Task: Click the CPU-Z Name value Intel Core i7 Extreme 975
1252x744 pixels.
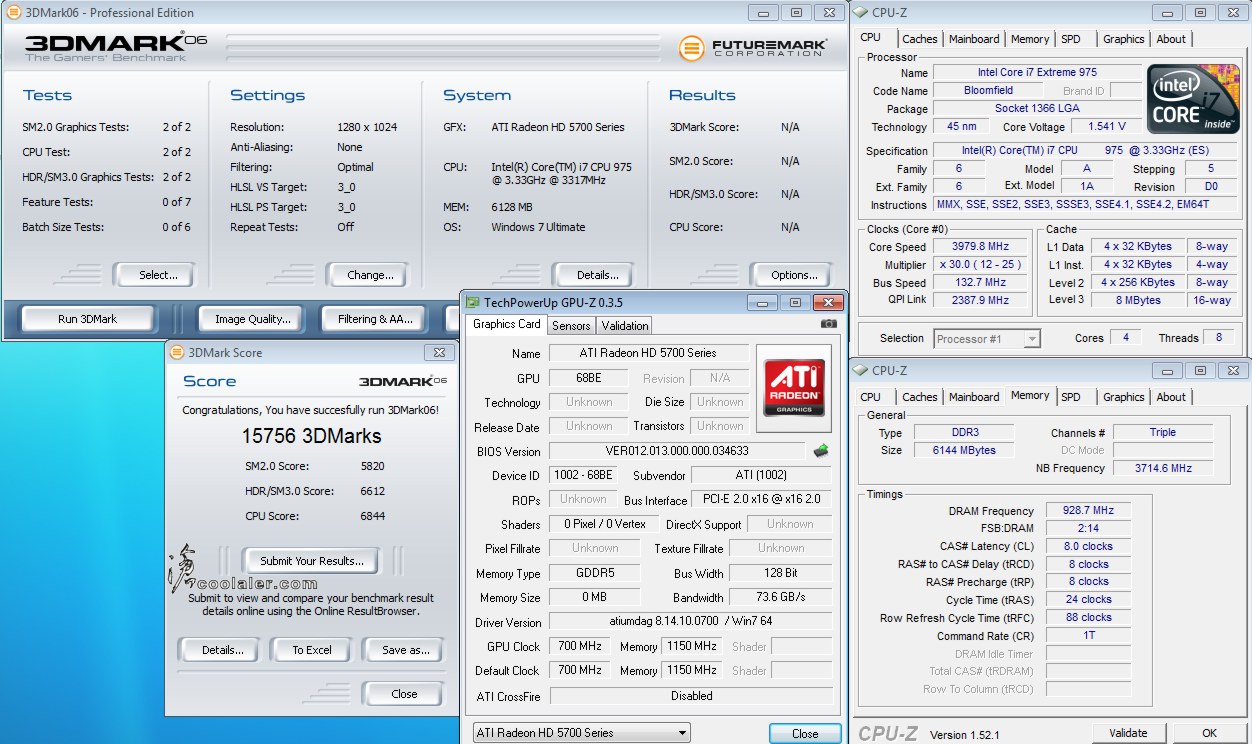Action: 1037,72
